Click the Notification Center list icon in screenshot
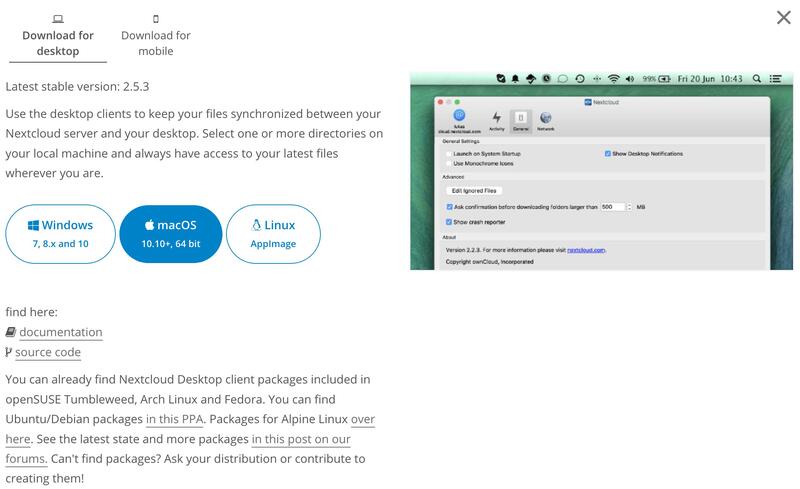Viewport: 800px width, 489px height. click(x=776, y=79)
